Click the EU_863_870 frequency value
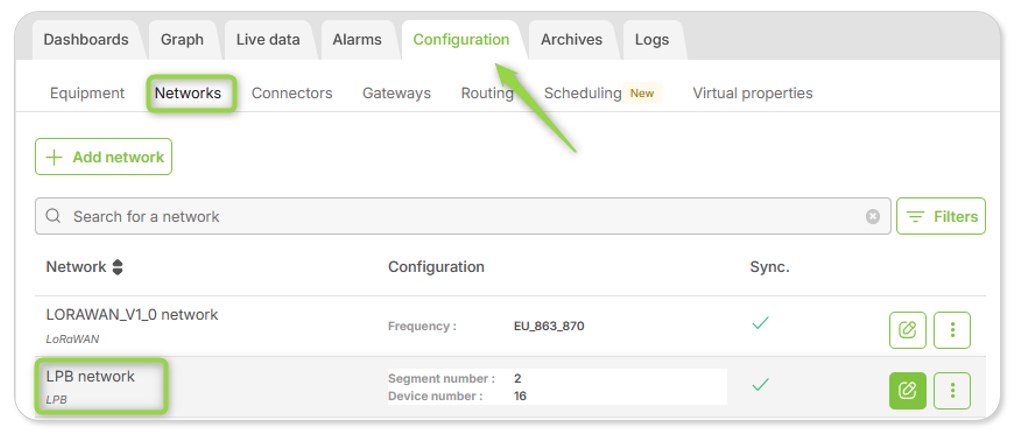The height and width of the screenshot is (437, 1019). [x=549, y=326]
